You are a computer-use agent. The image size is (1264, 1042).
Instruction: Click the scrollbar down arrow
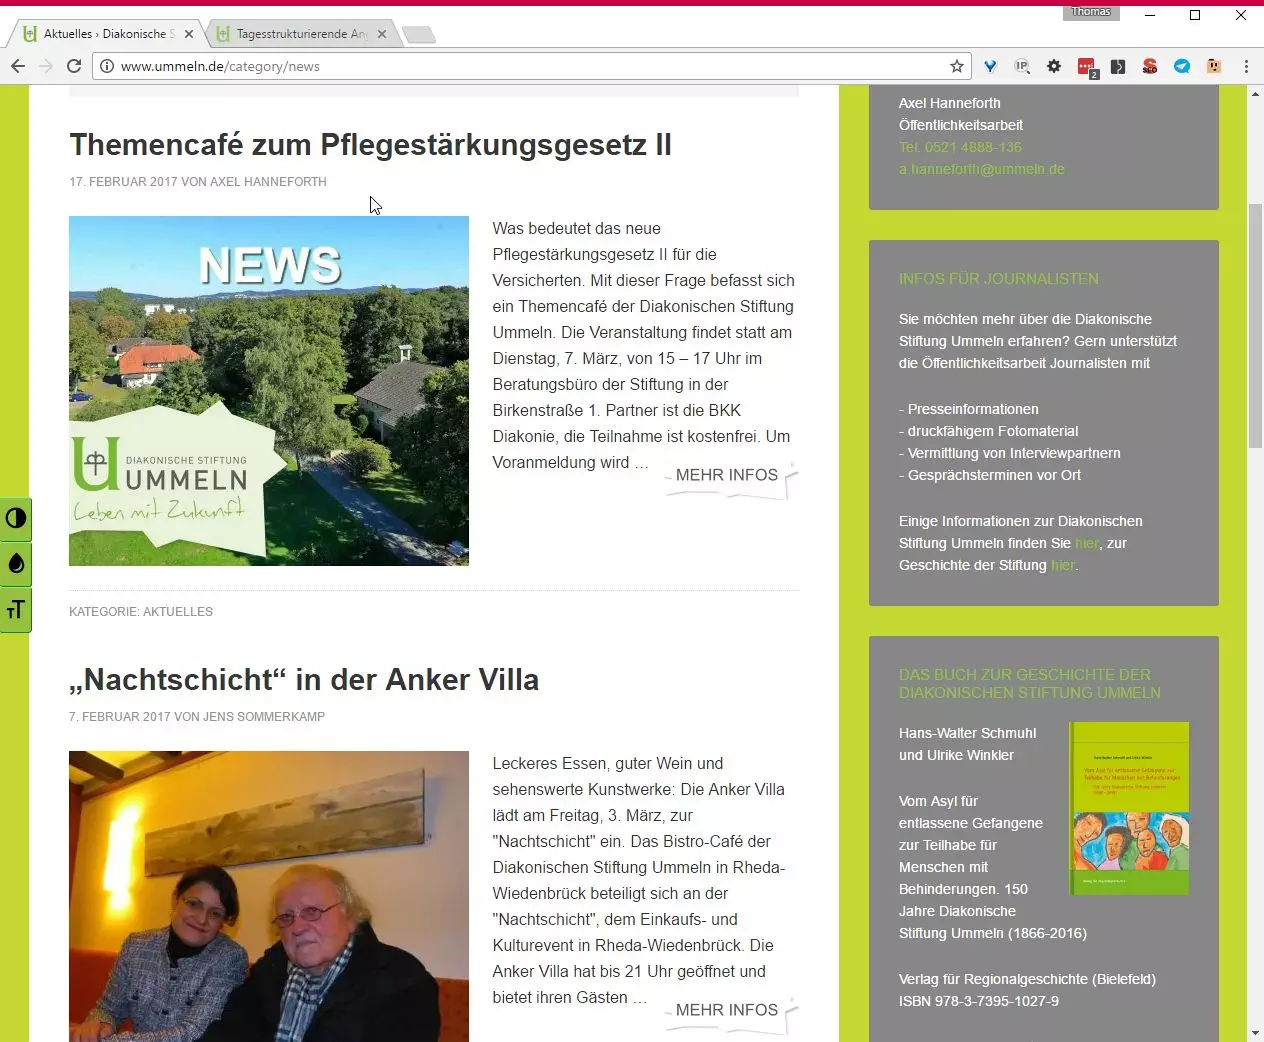coord(1255,1033)
